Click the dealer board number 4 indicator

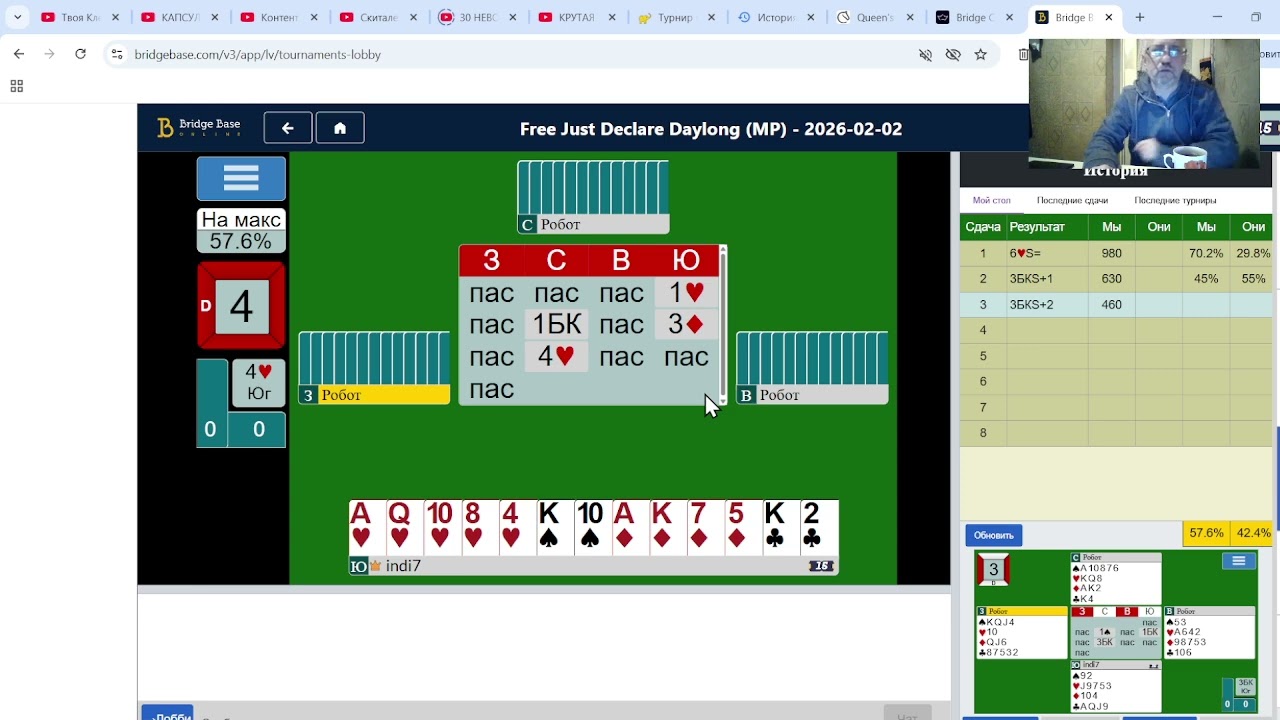pos(241,306)
